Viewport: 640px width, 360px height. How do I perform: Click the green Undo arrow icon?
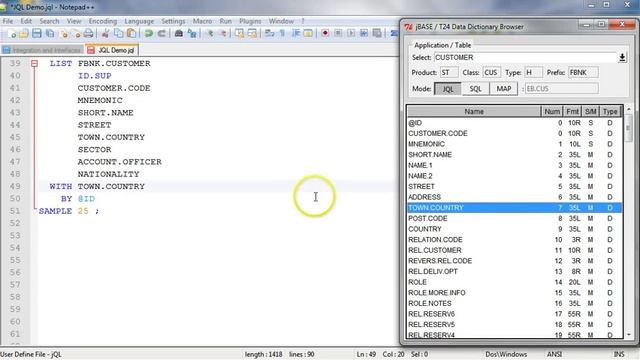pyautogui.click(x=149, y=33)
